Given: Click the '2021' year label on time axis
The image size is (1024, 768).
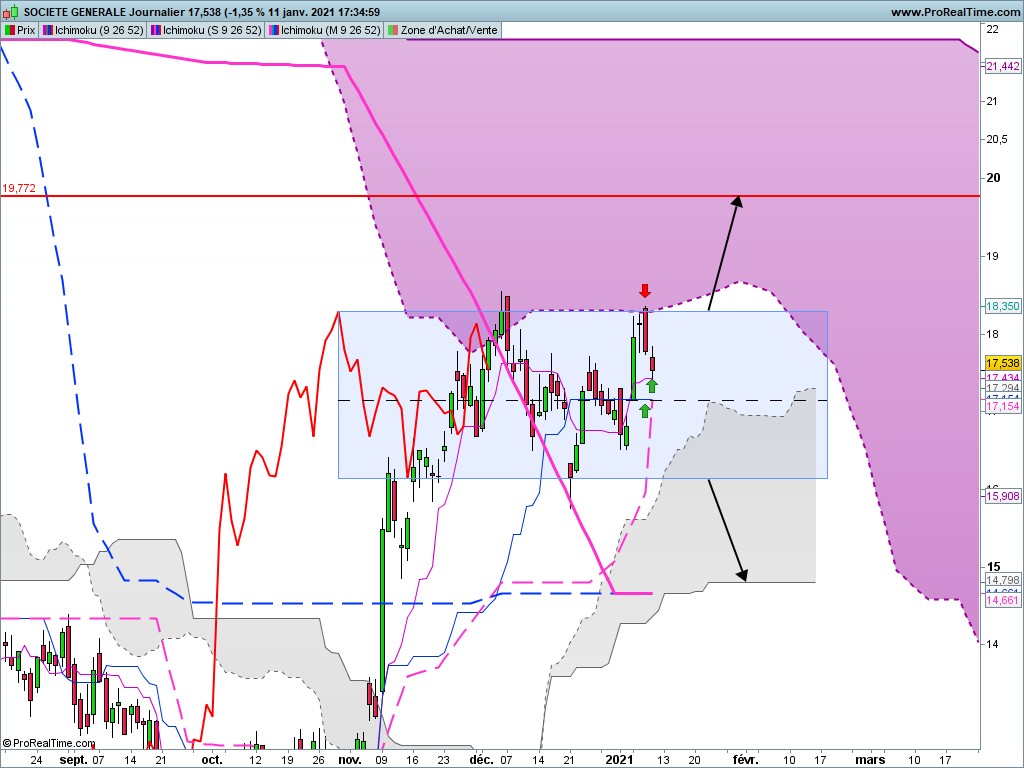Looking at the screenshot, I should point(619,760).
